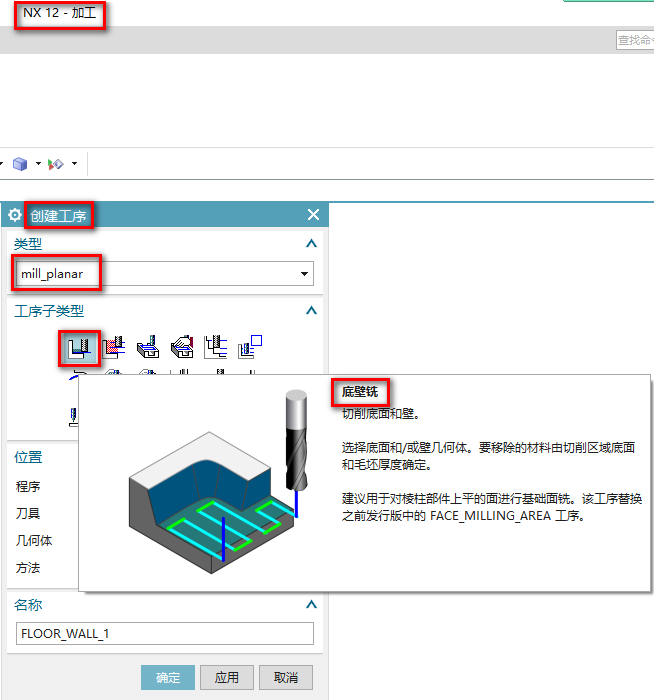Pick the third milling subtype icon in top row

(x=147, y=347)
